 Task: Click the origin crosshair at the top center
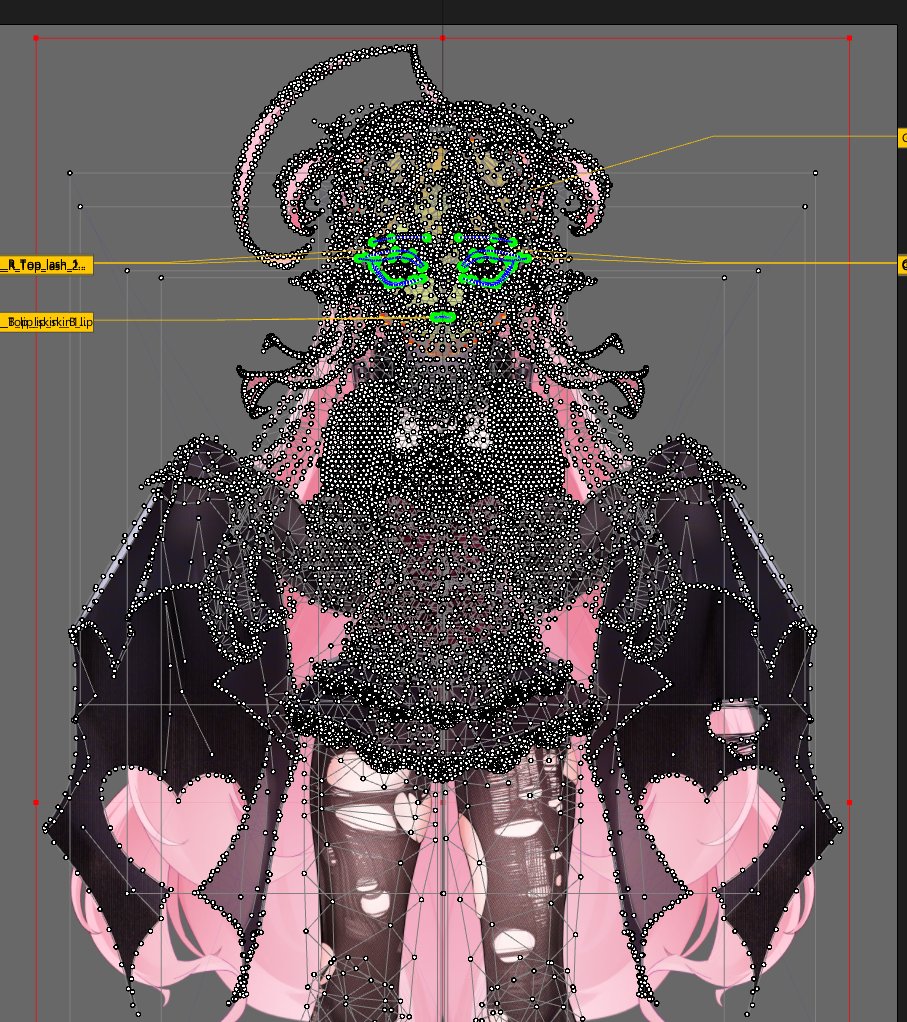[441, 4]
